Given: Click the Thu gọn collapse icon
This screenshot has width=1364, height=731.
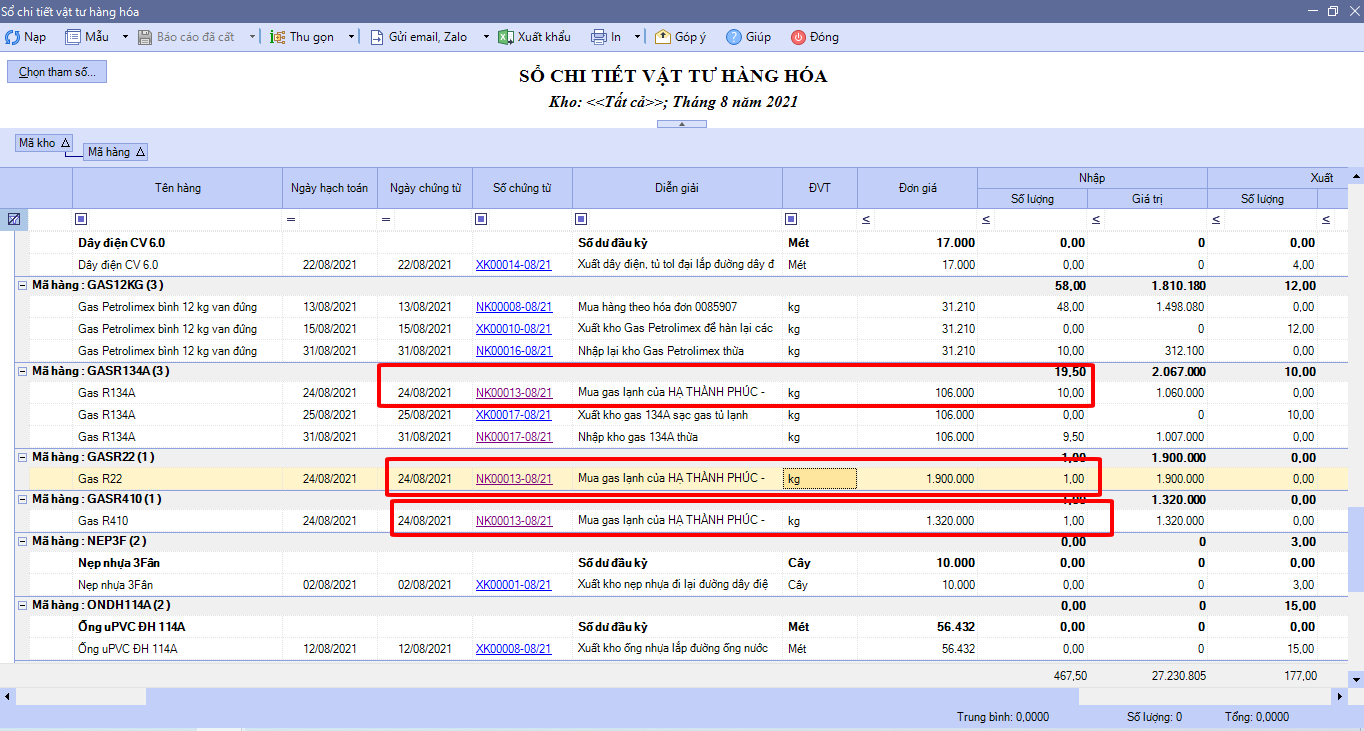Looking at the screenshot, I should 278,37.
